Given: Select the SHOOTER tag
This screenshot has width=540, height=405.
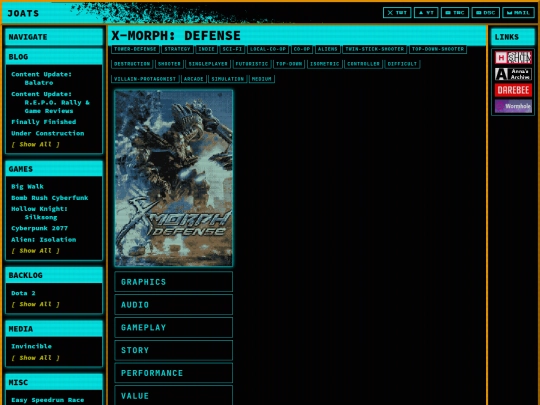Looking at the screenshot, I should [x=169, y=64].
